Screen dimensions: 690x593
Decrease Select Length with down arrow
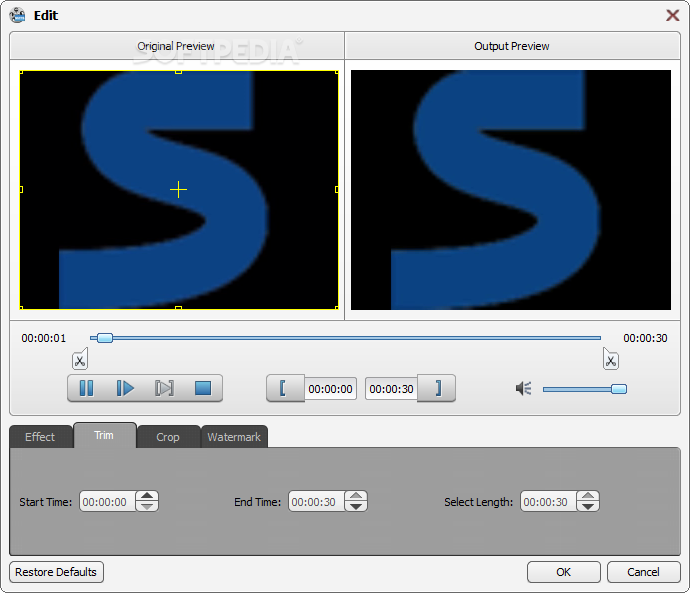click(x=588, y=507)
